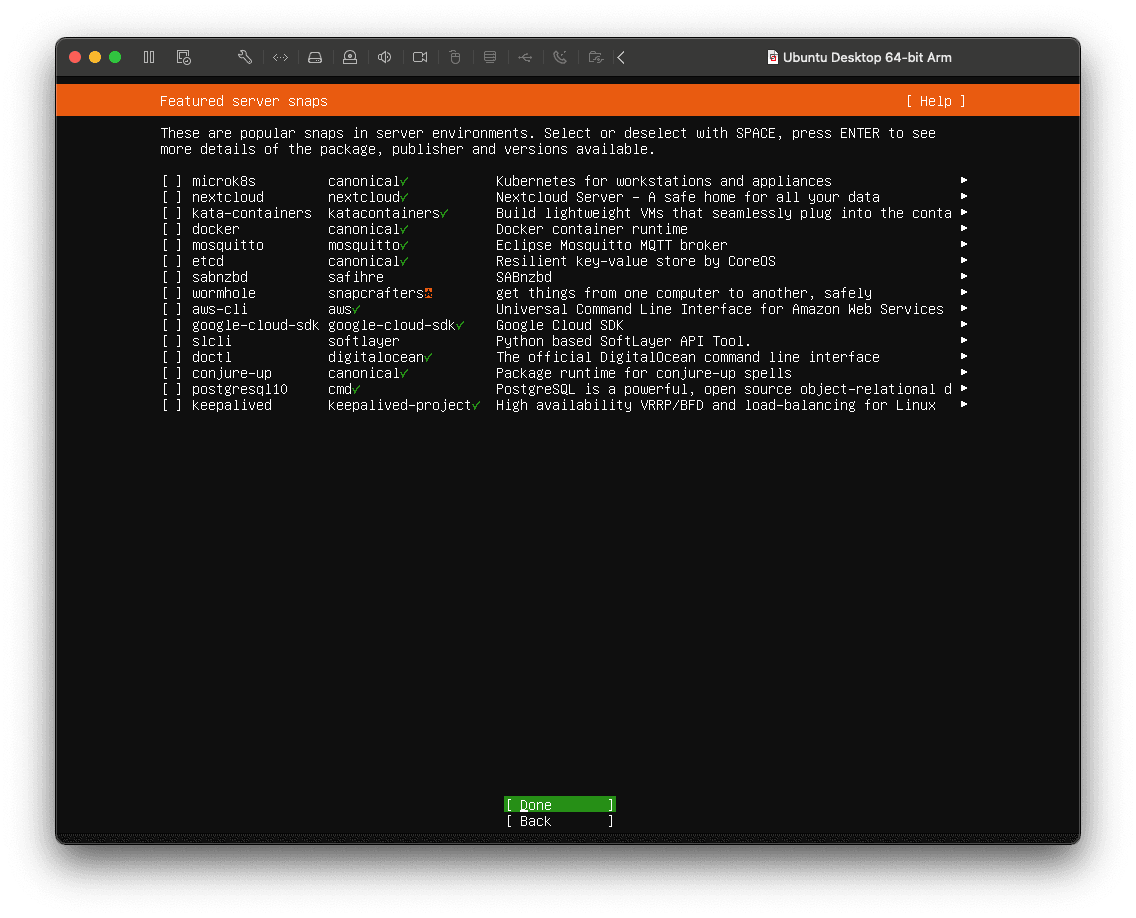Toggle the etcd snap checkbox

(x=172, y=261)
